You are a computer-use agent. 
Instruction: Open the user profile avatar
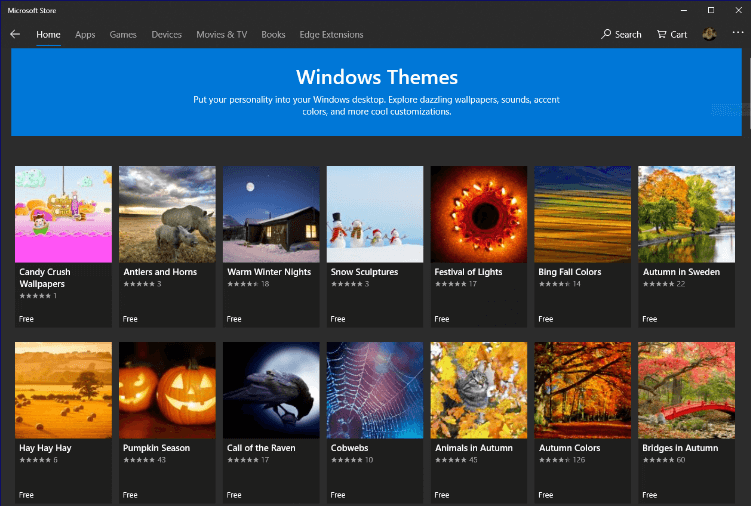709,34
